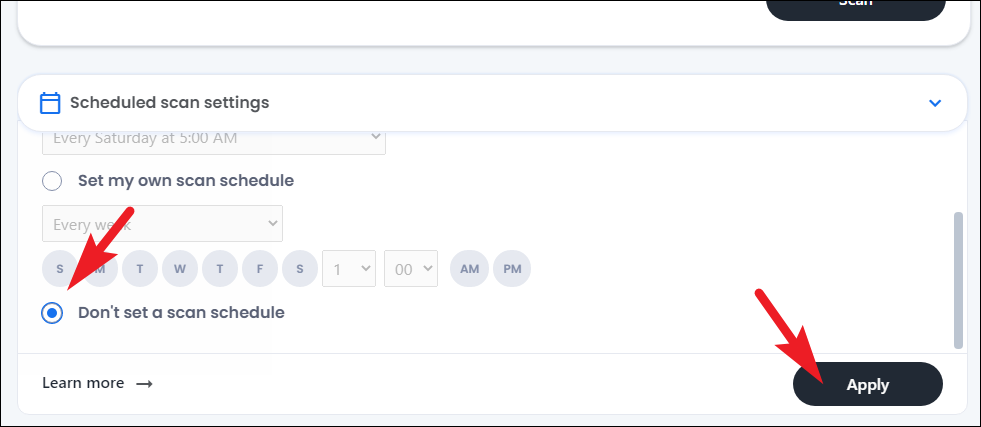Choose the PM time button

point(512,268)
